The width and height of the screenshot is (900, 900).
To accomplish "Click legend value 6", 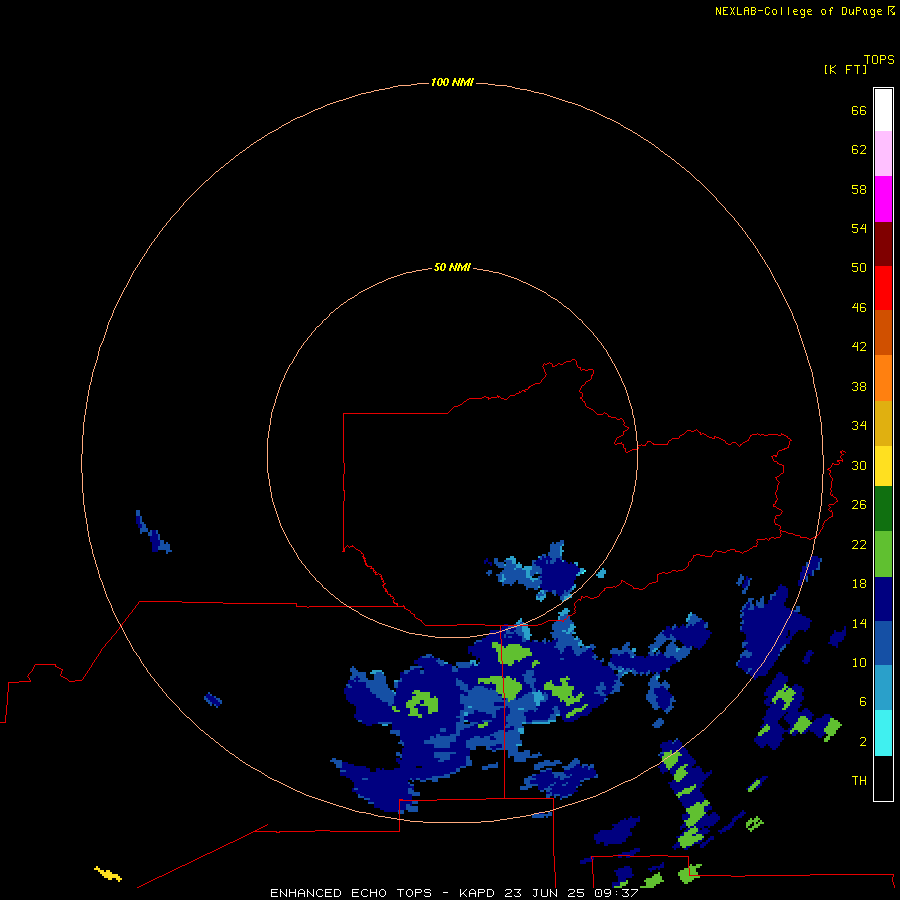I will tap(863, 701).
